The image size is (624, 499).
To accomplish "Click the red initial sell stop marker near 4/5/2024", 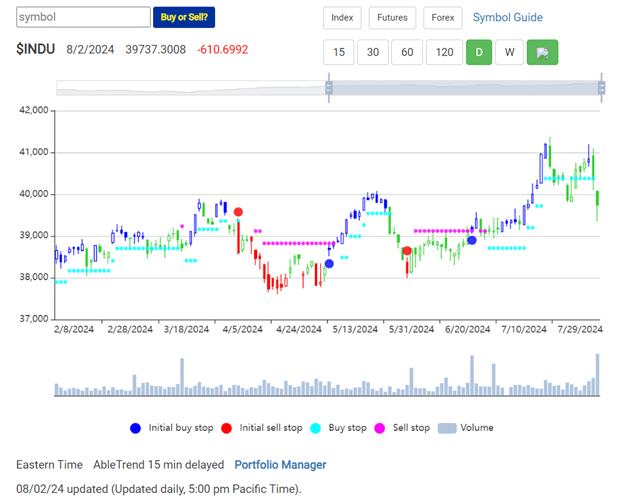I will [238, 212].
